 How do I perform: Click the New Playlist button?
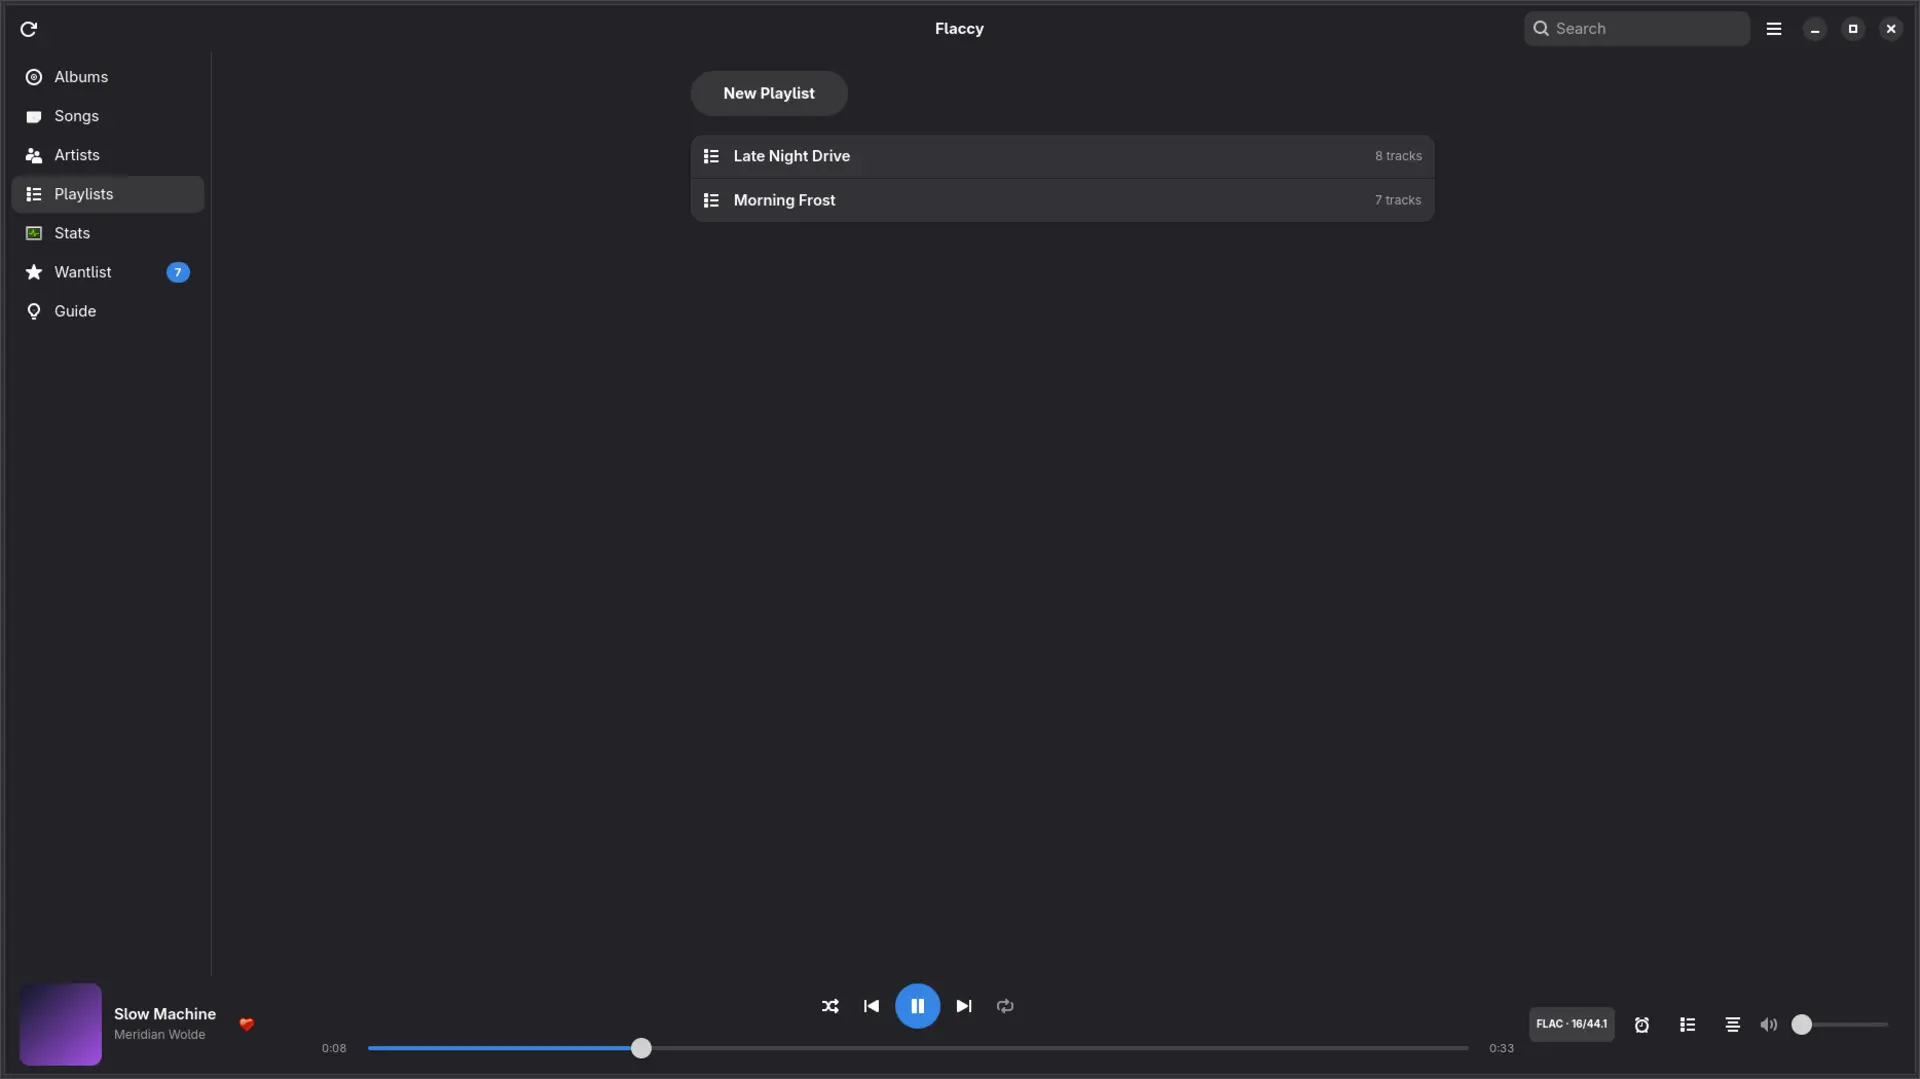769,93
